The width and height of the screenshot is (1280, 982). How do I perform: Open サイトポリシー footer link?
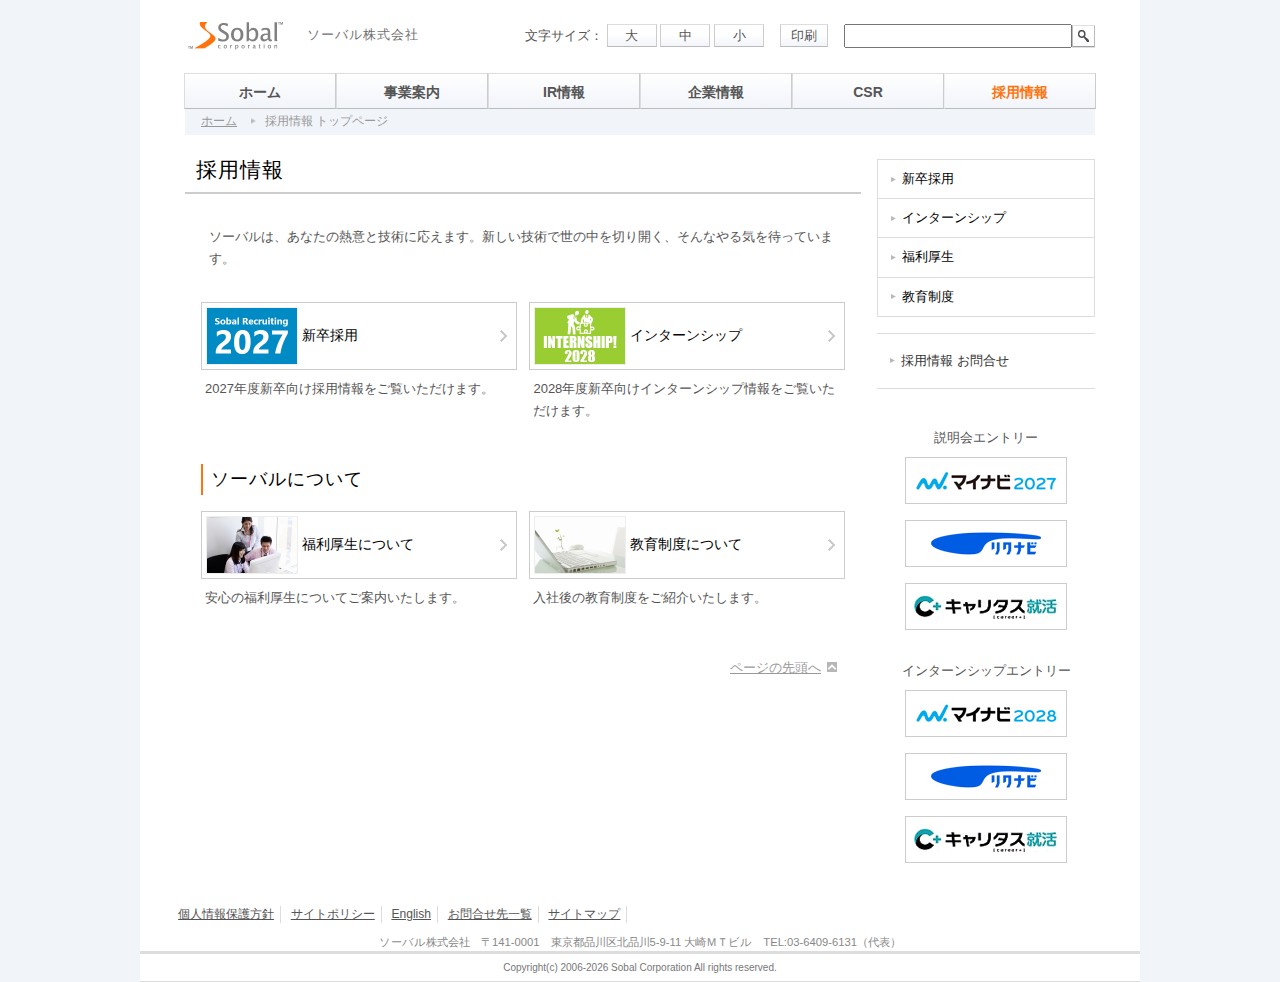tap(333, 914)
